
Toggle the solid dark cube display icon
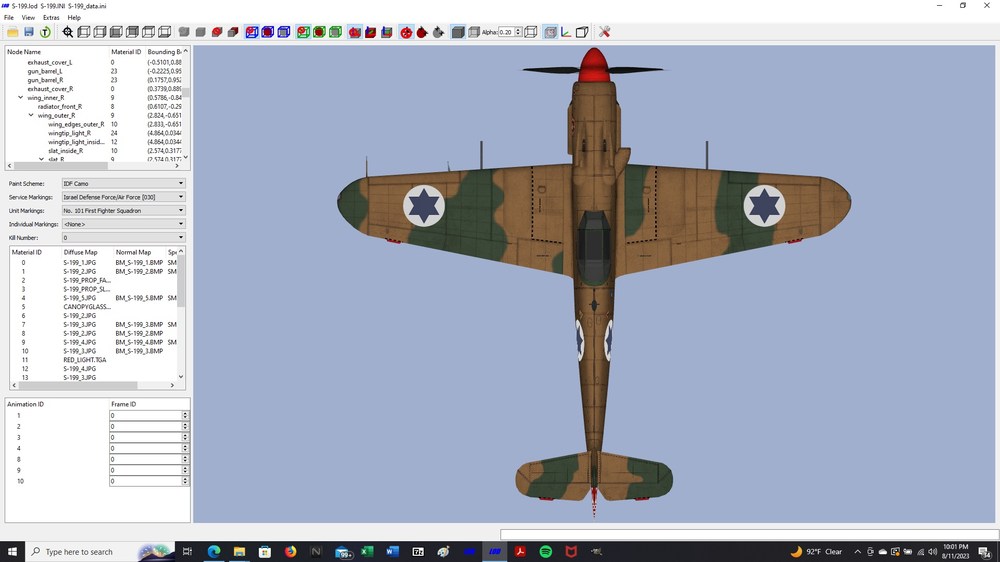(457, 32)
